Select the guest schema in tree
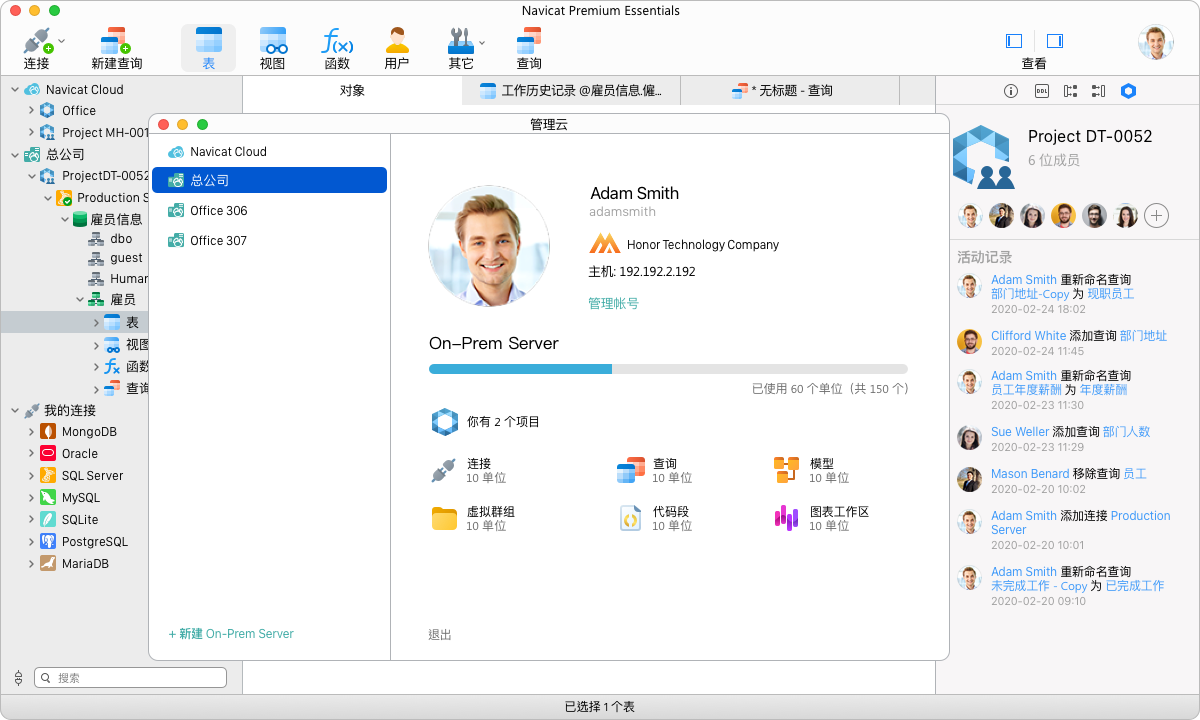 click(x=126, y=258)
